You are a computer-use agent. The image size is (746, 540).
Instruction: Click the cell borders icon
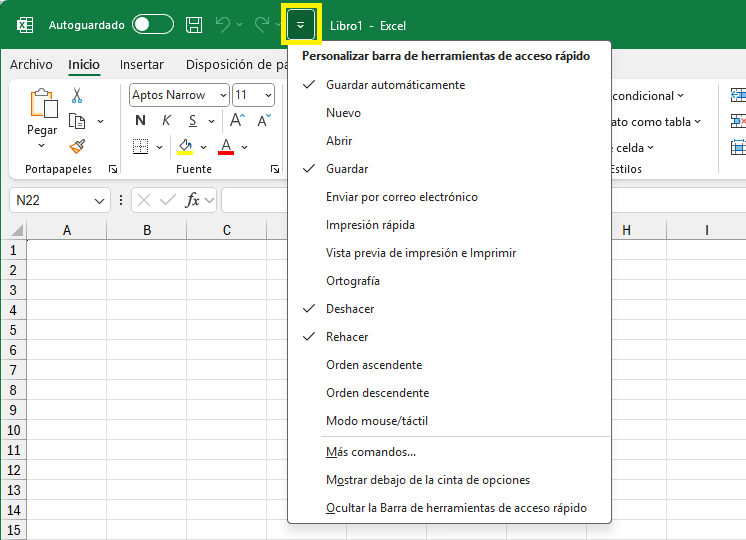[x=140, y=147]
